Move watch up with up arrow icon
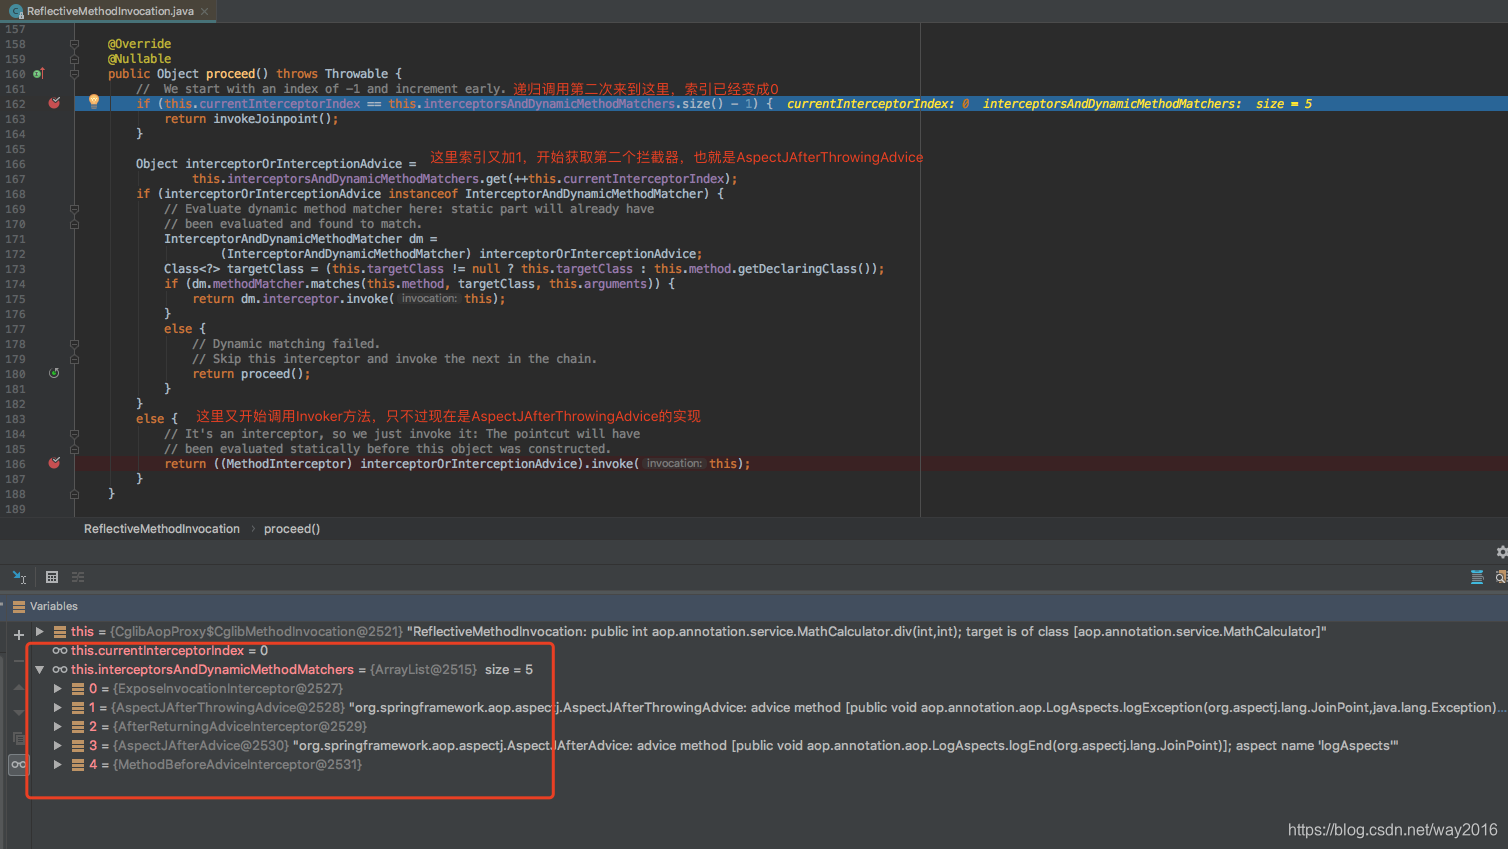Viewport: 1508px width, 849px height. pos(18,687)
